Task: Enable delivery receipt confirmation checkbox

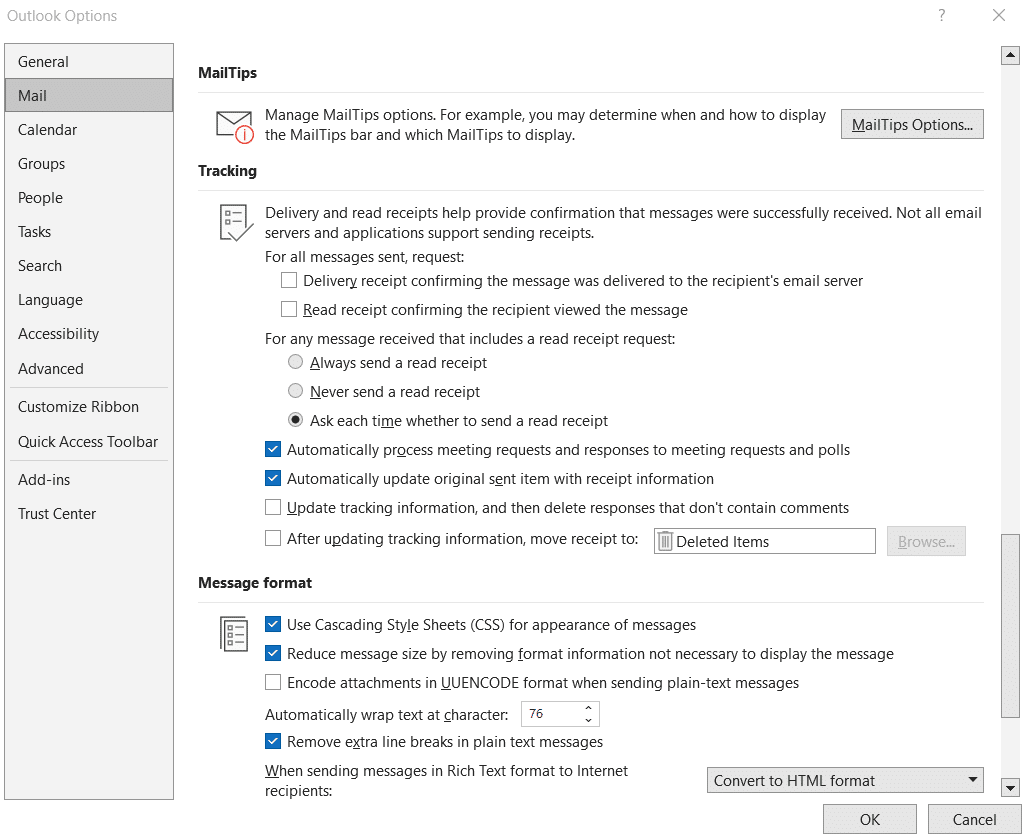Action: [x=289, y=281]
